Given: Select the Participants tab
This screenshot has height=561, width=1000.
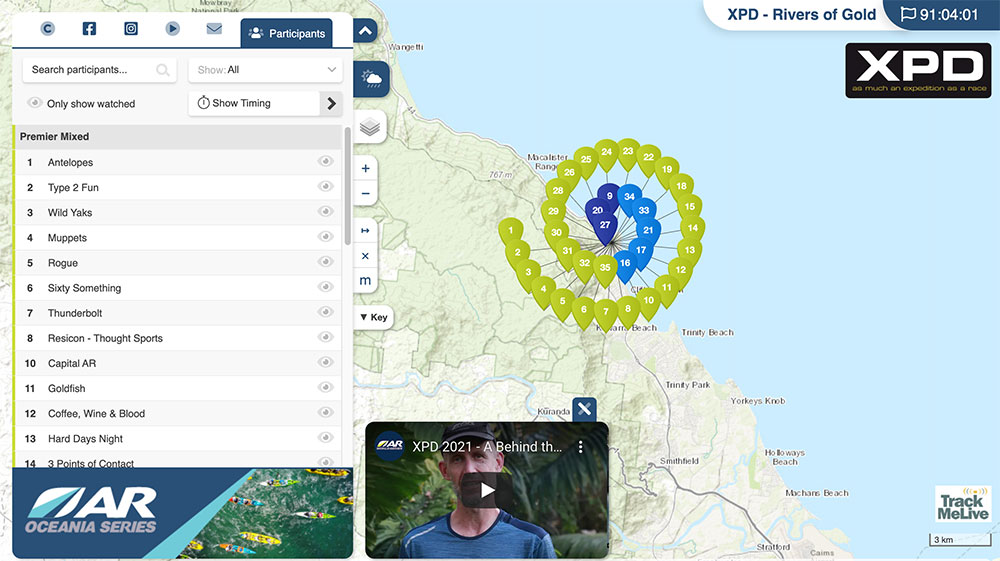Looking at the screenshot, I should click(x=286, y=33).
